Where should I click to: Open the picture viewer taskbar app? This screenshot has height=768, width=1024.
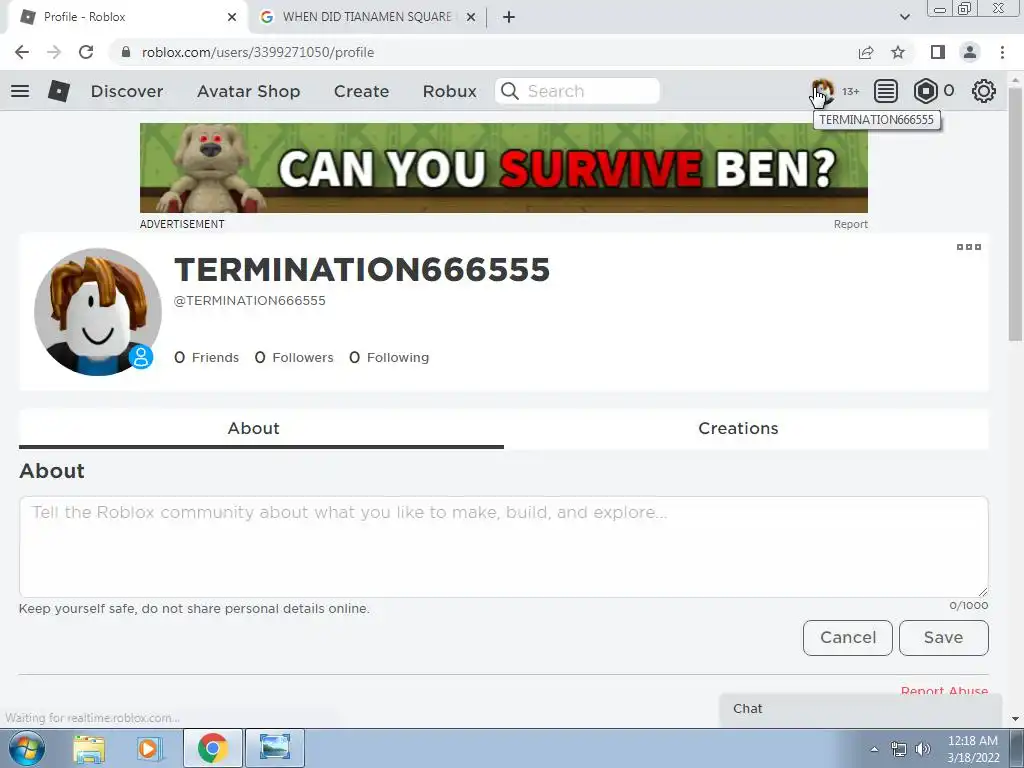pos(275,748)
